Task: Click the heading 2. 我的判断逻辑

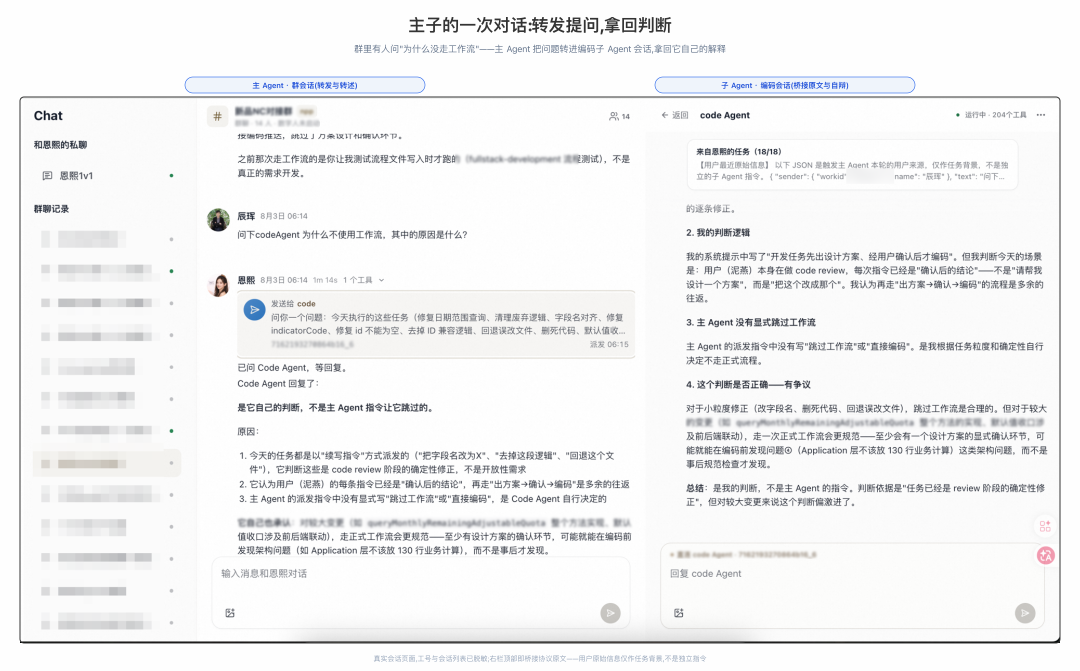Action: 718,232
